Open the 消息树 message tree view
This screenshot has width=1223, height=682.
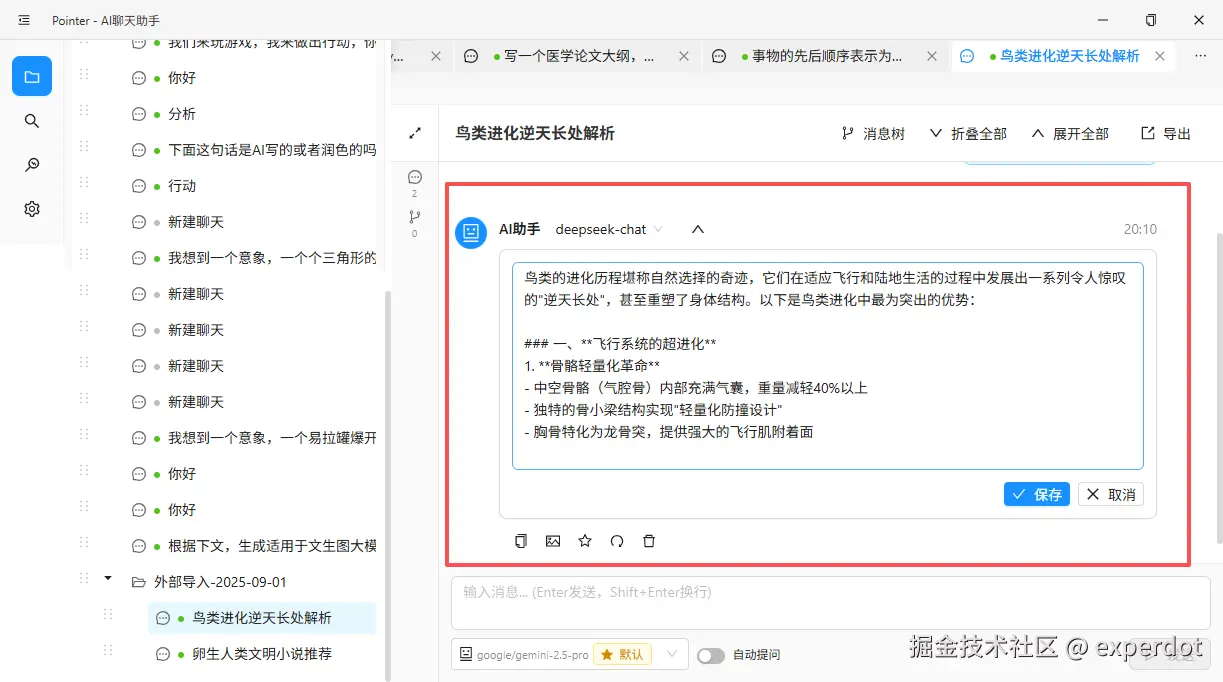click(873, 133)
